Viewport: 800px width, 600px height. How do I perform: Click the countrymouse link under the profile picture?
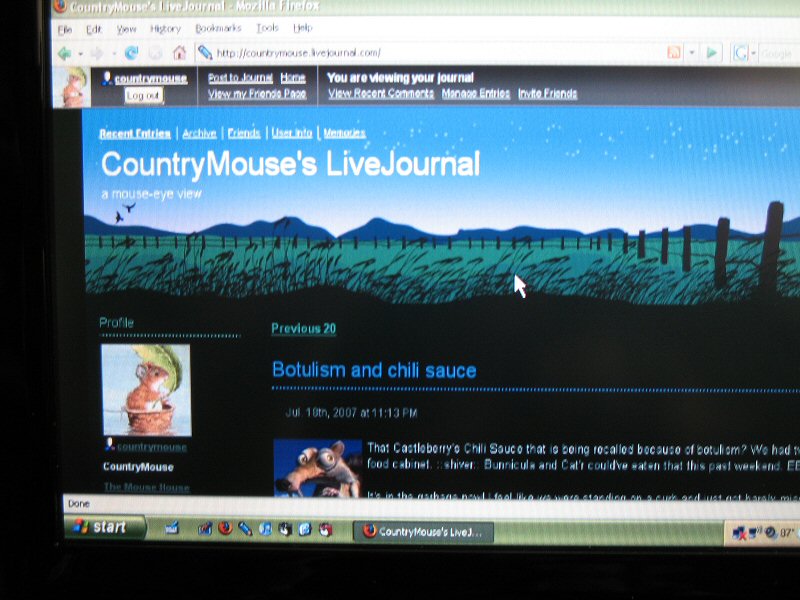click(x=152, y=447)
